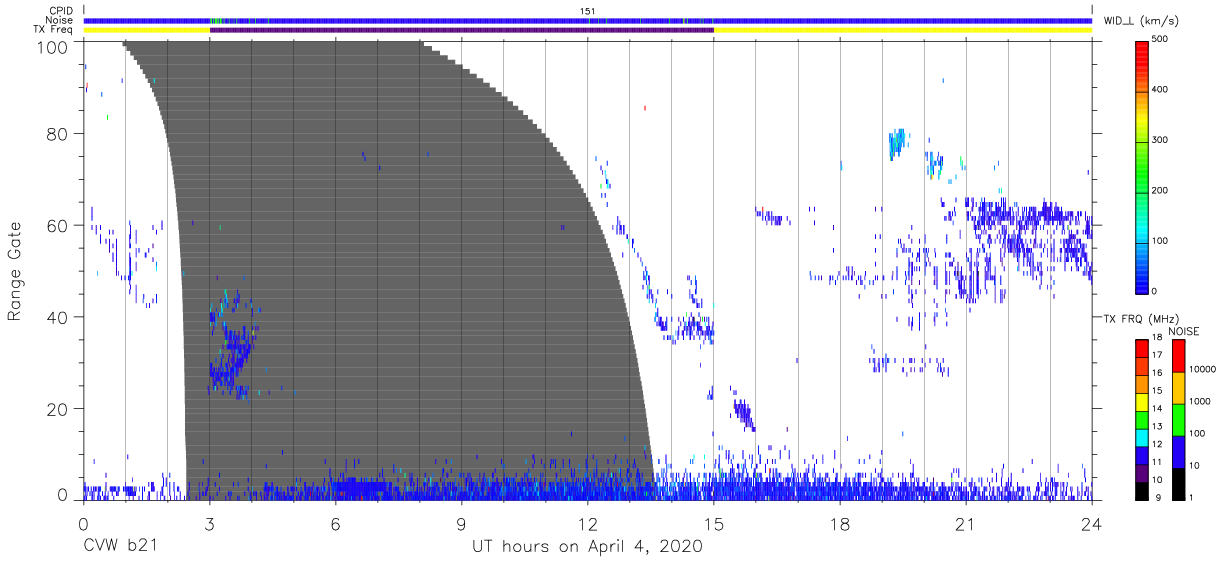Click the 1 tick on NOISE legend
The width and height of the screenshot is (1228, 567).
[1190, 497]
